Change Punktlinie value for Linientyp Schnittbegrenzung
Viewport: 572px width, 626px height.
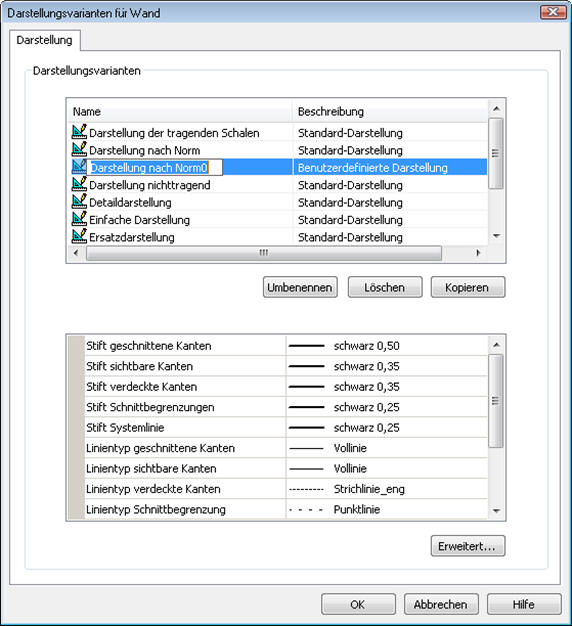(x=386, y=509)
